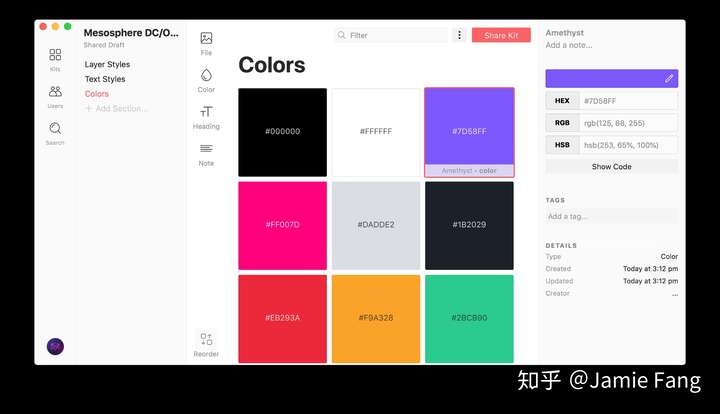The height and width of the screenshot is (414, 720).
Task: Add a Color item with the droplet icon
Action: point(206,75)
